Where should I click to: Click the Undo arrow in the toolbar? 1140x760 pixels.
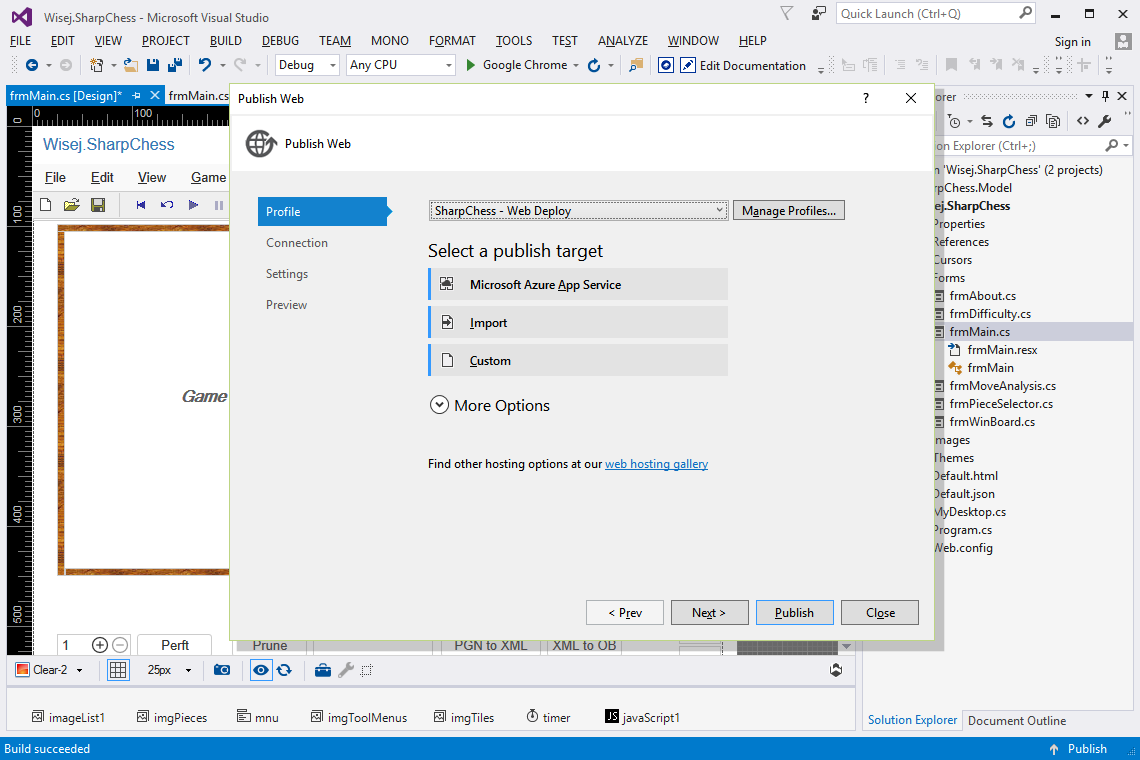coord(205,65)
